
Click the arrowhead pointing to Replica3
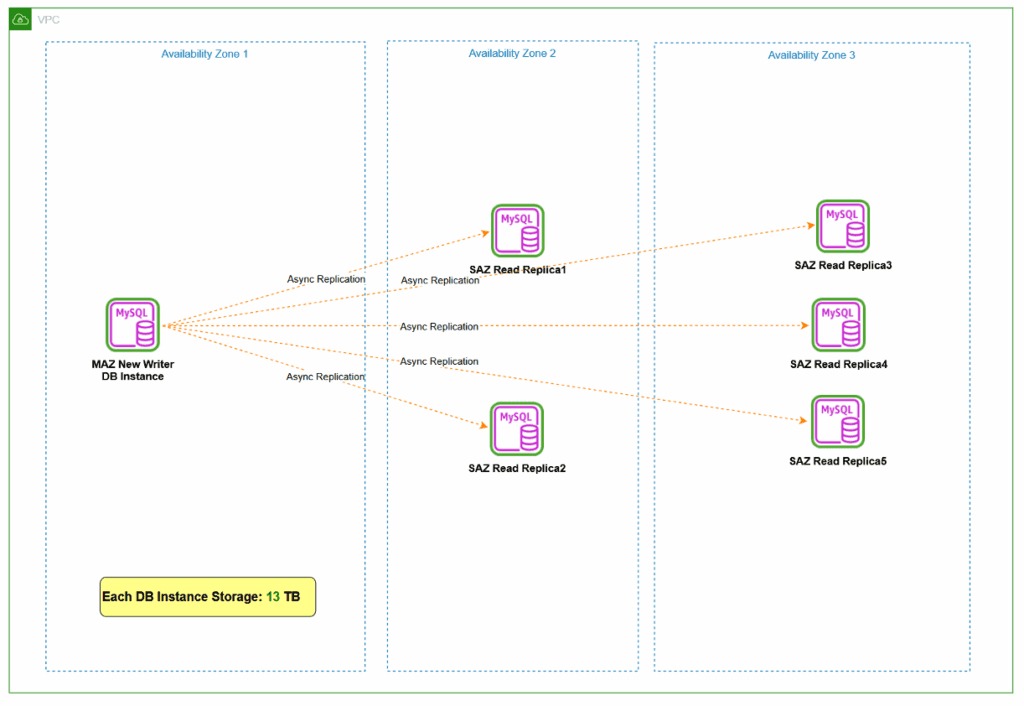[x=811, y=225]
